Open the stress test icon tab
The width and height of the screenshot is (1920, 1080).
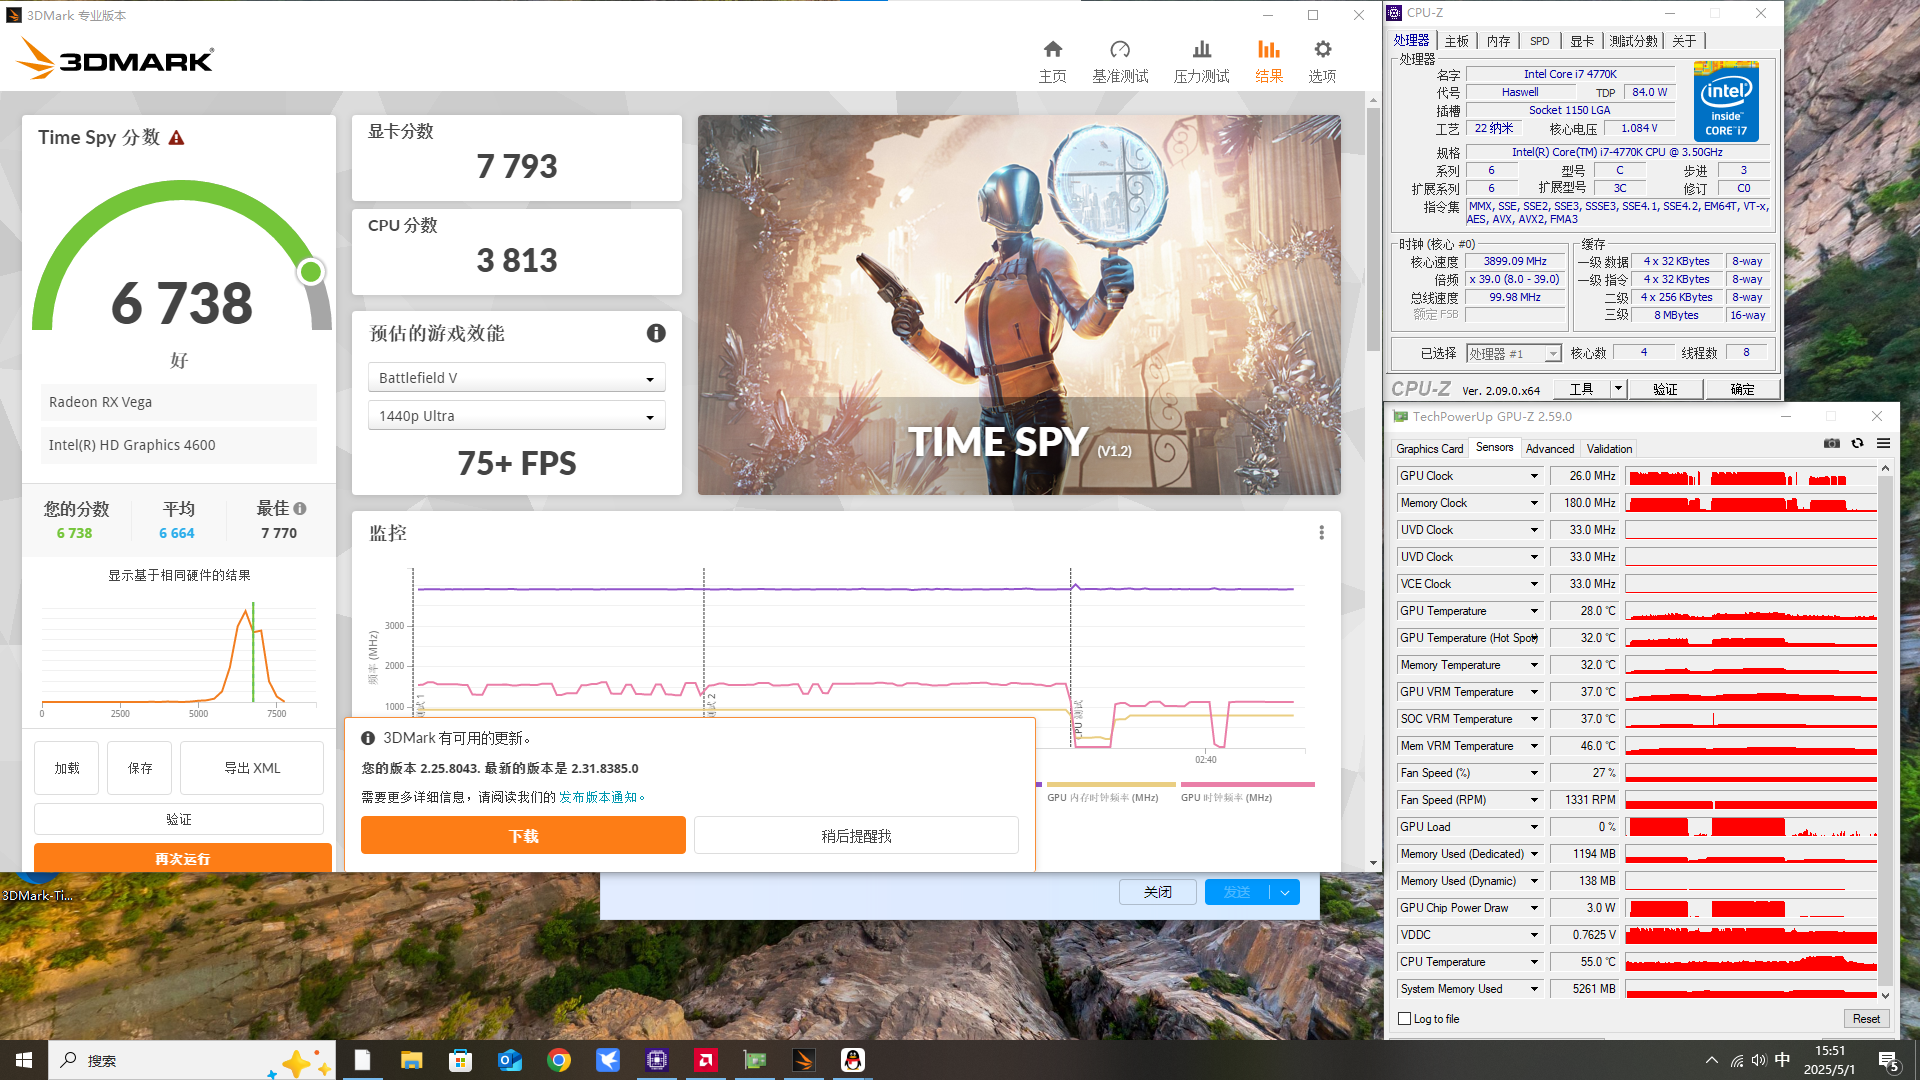pos(1201,60)
